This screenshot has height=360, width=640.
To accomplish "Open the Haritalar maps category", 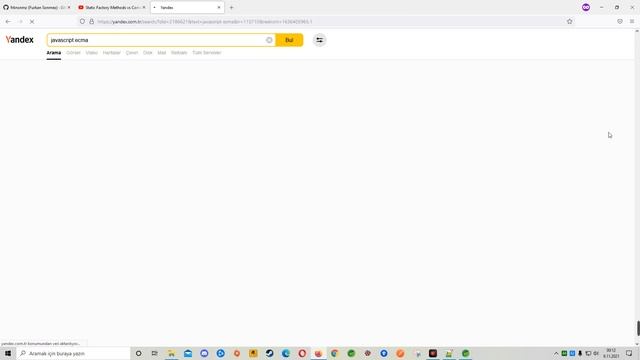I will point(111,53).
